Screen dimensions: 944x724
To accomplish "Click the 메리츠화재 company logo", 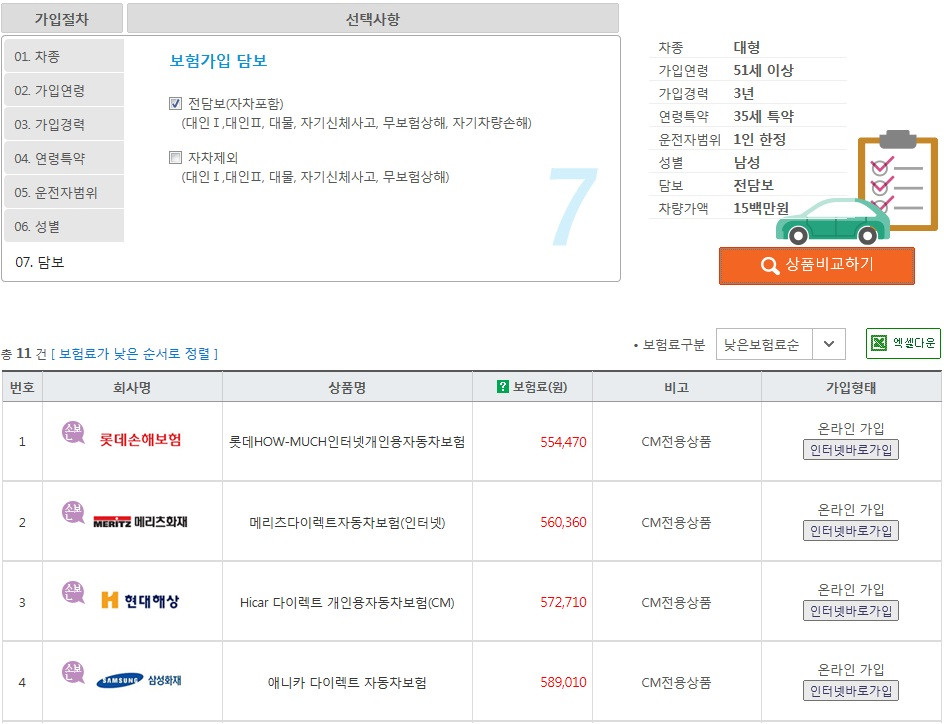I will (140, 522).
